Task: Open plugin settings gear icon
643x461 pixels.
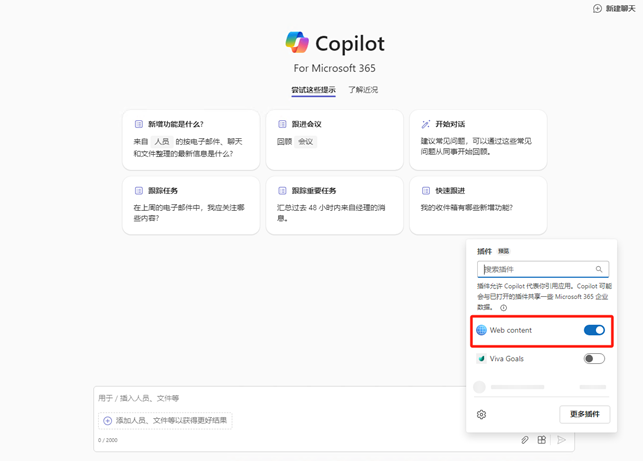Action: click(x=481, y=415)
